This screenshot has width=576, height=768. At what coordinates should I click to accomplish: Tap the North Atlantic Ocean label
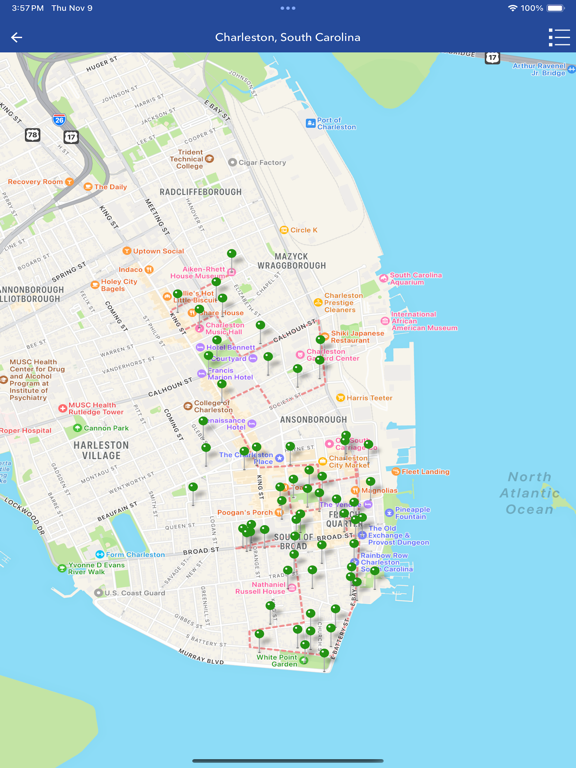click(x=529, y=493)
